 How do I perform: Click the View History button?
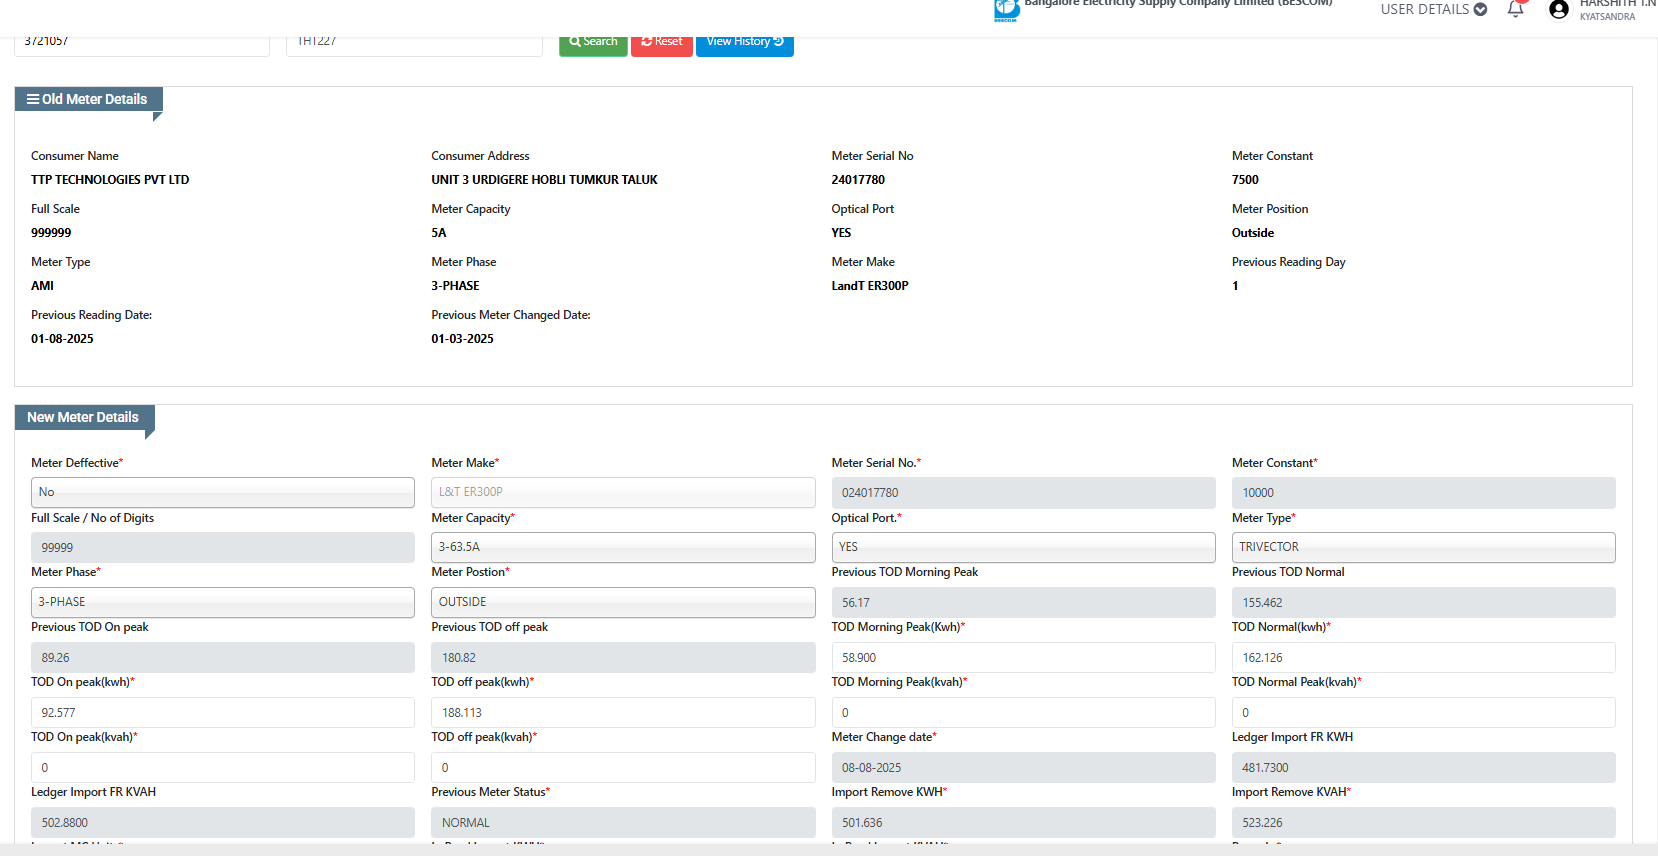pyautogui.click(x=744, y=42)
